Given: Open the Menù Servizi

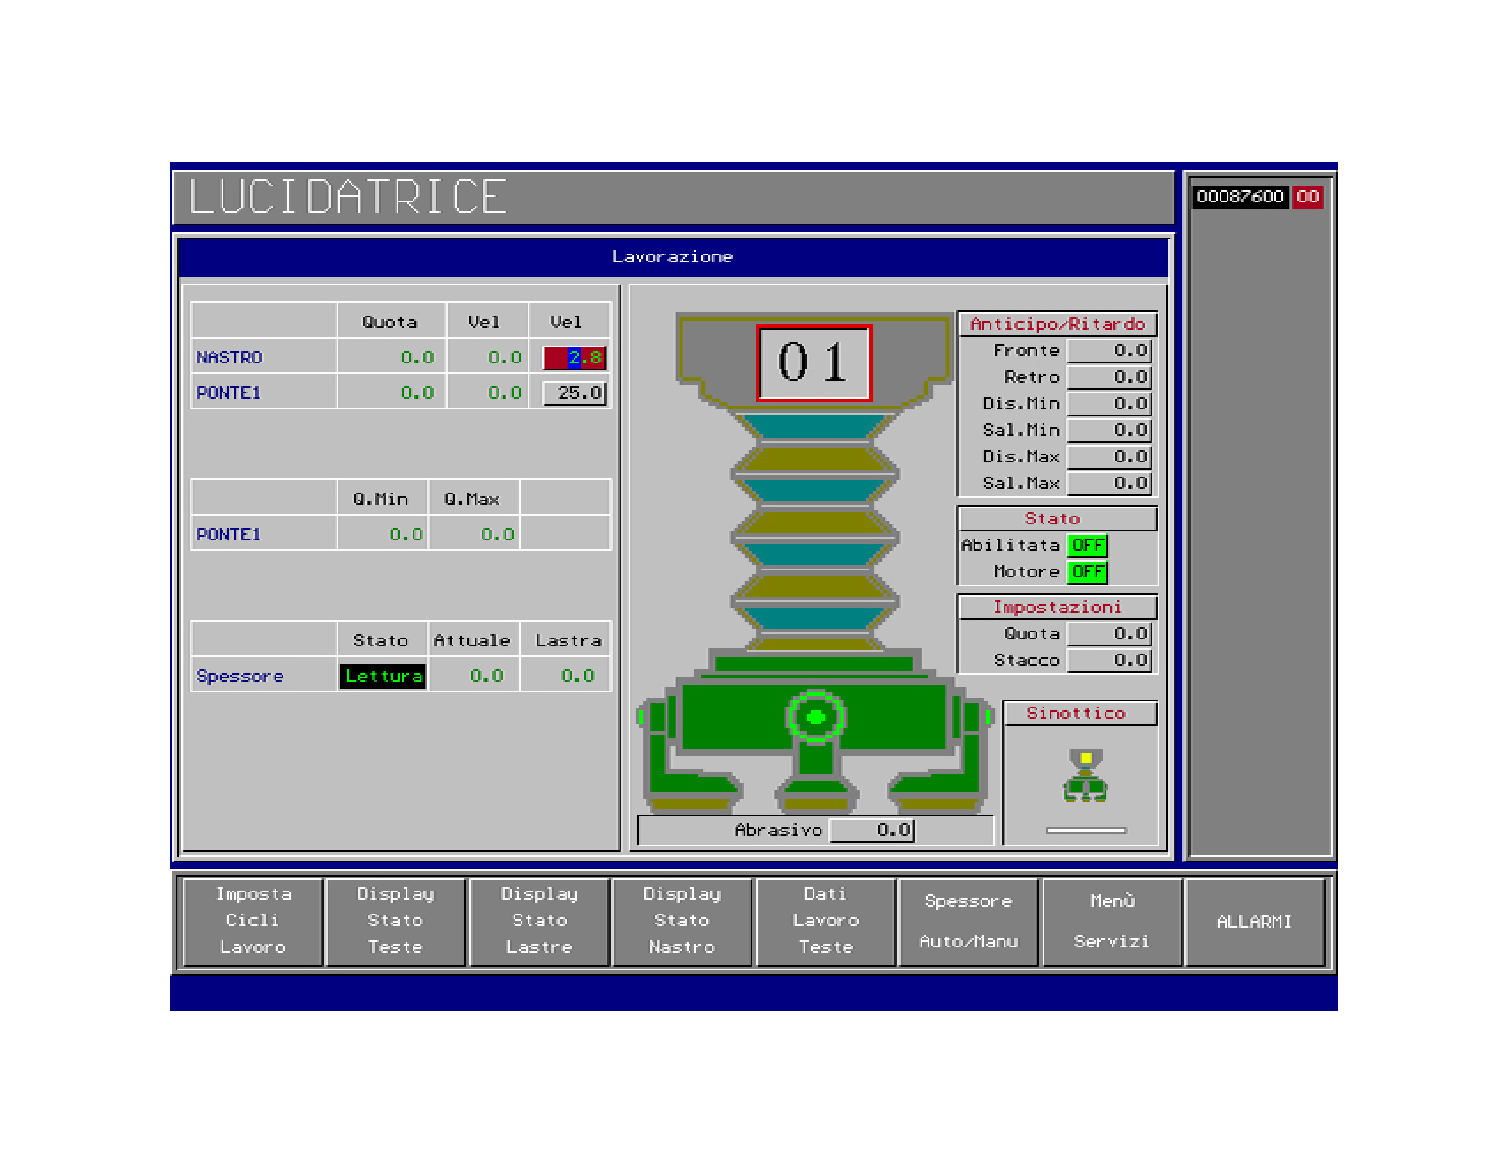Looking at the screenshot, I should point(1111,921).
